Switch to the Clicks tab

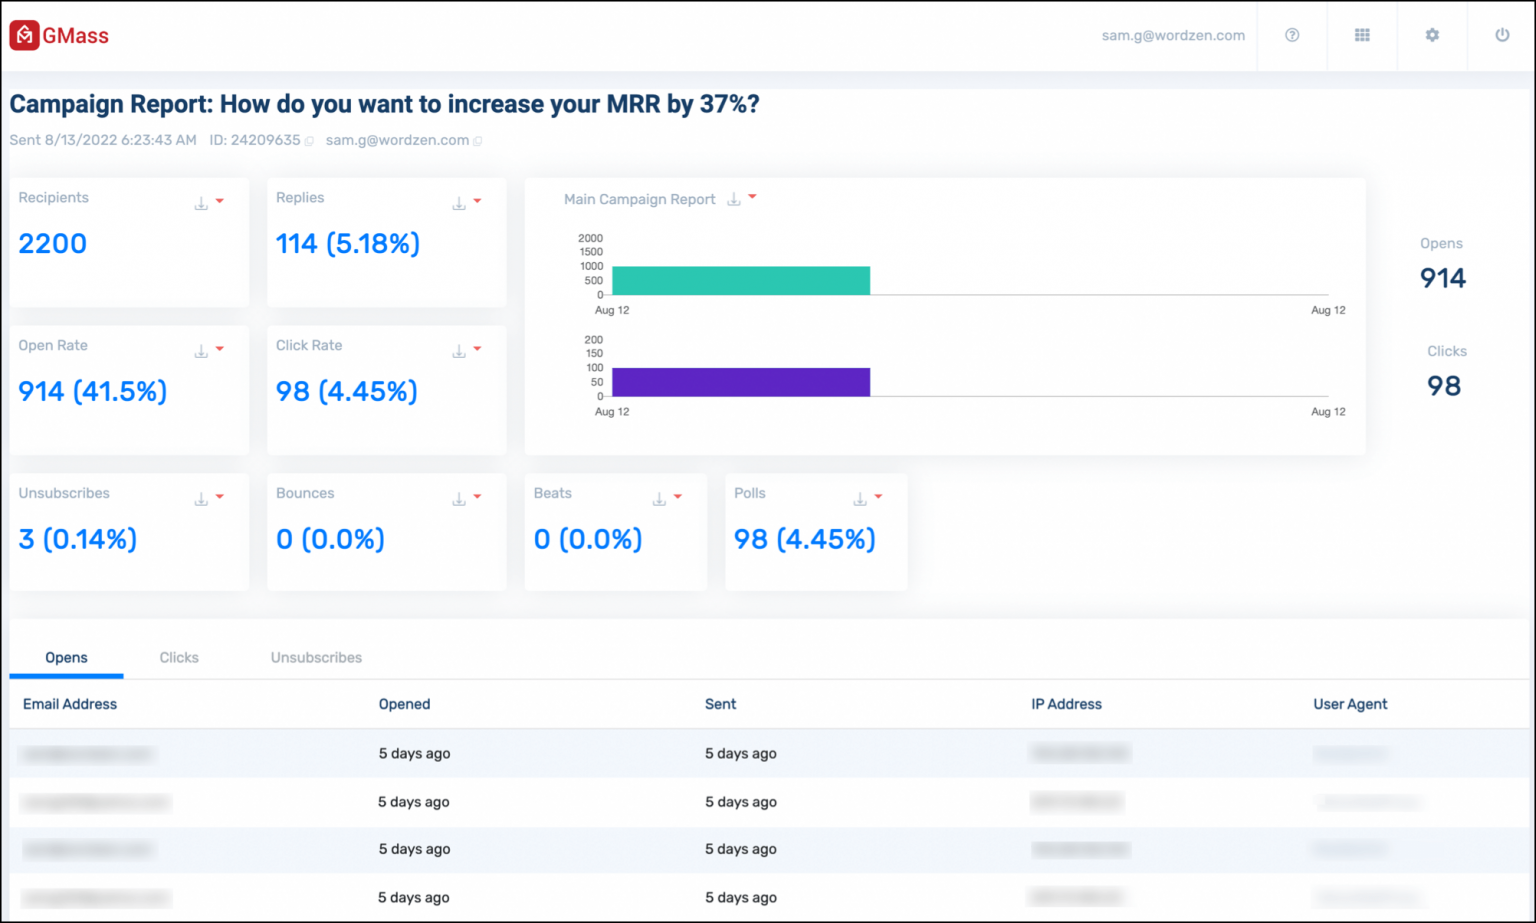coord(178,657)
